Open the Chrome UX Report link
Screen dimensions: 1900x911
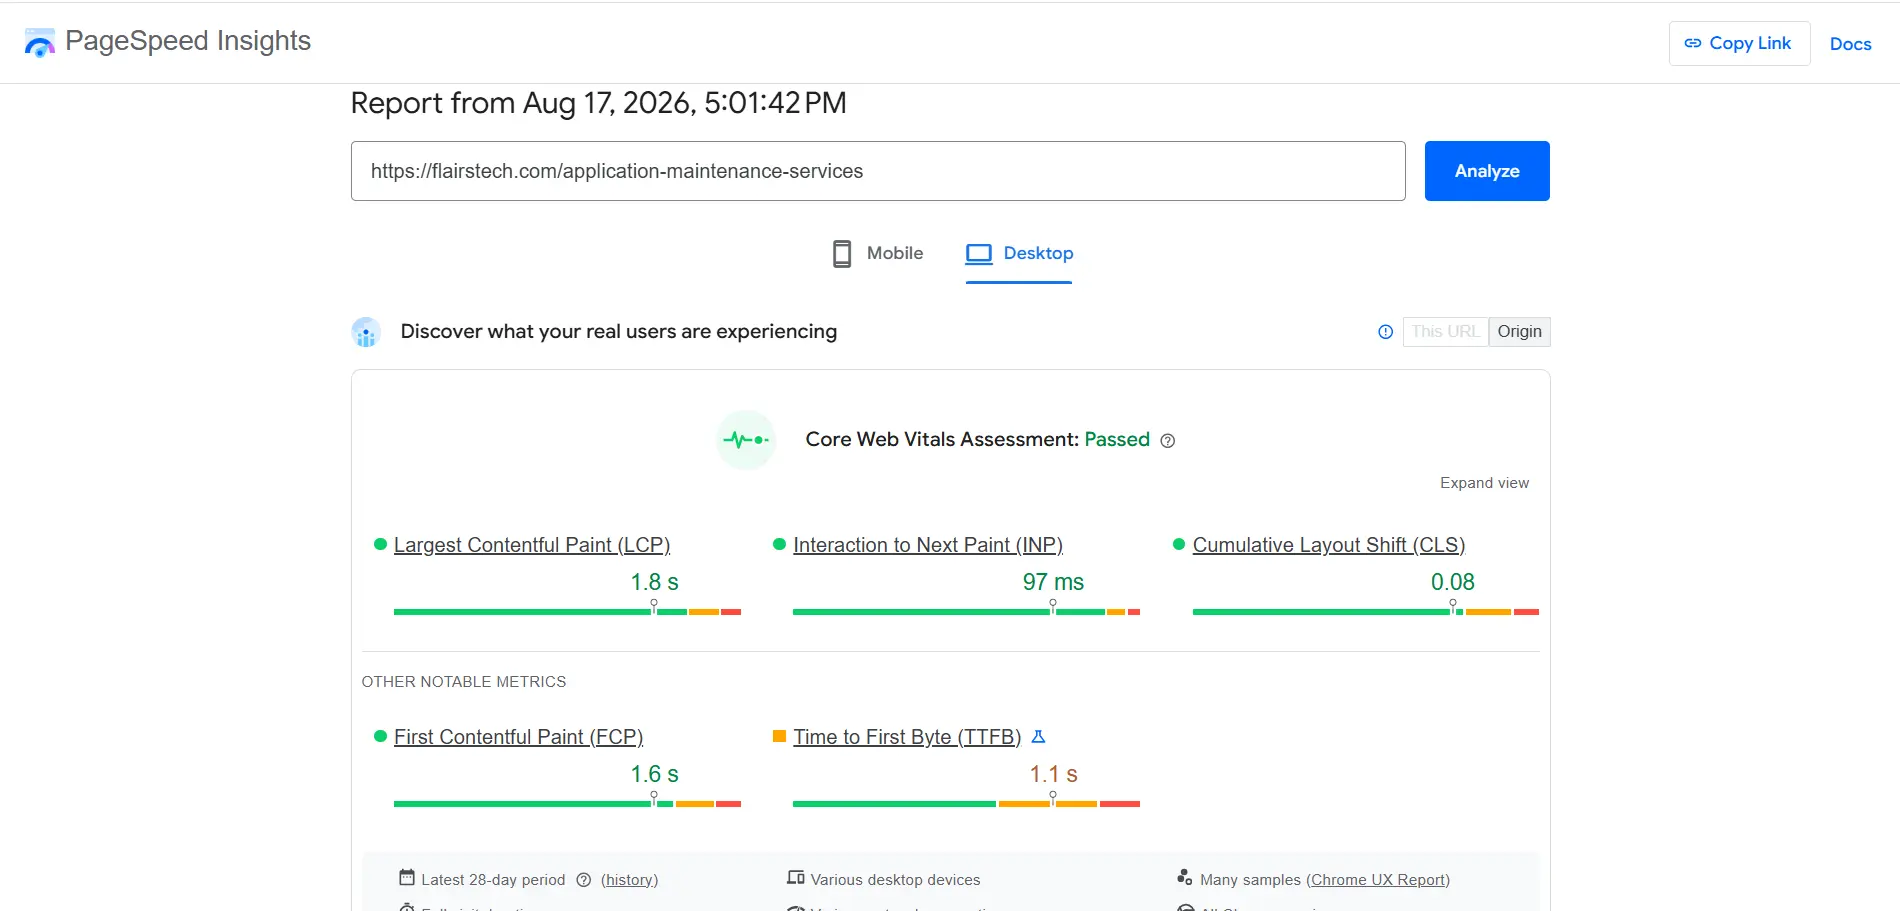coord(1378,880)
